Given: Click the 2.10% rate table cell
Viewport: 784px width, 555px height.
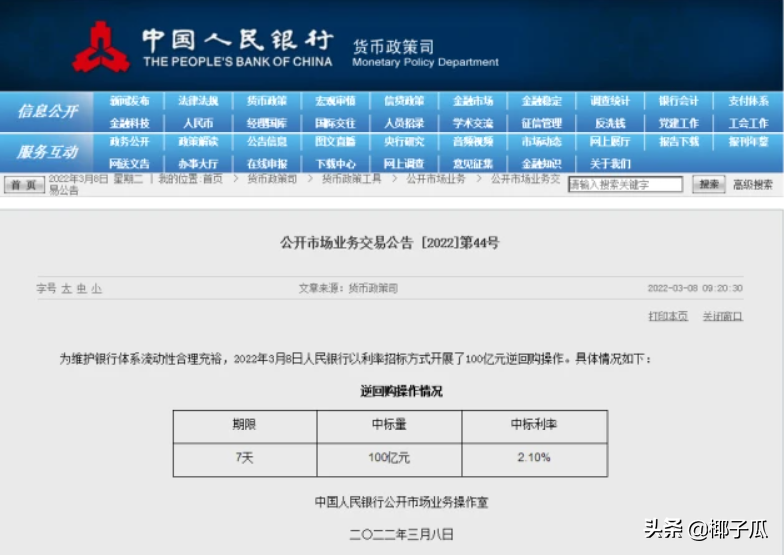Looking at the screenshot, I should [x=534, y=460].
